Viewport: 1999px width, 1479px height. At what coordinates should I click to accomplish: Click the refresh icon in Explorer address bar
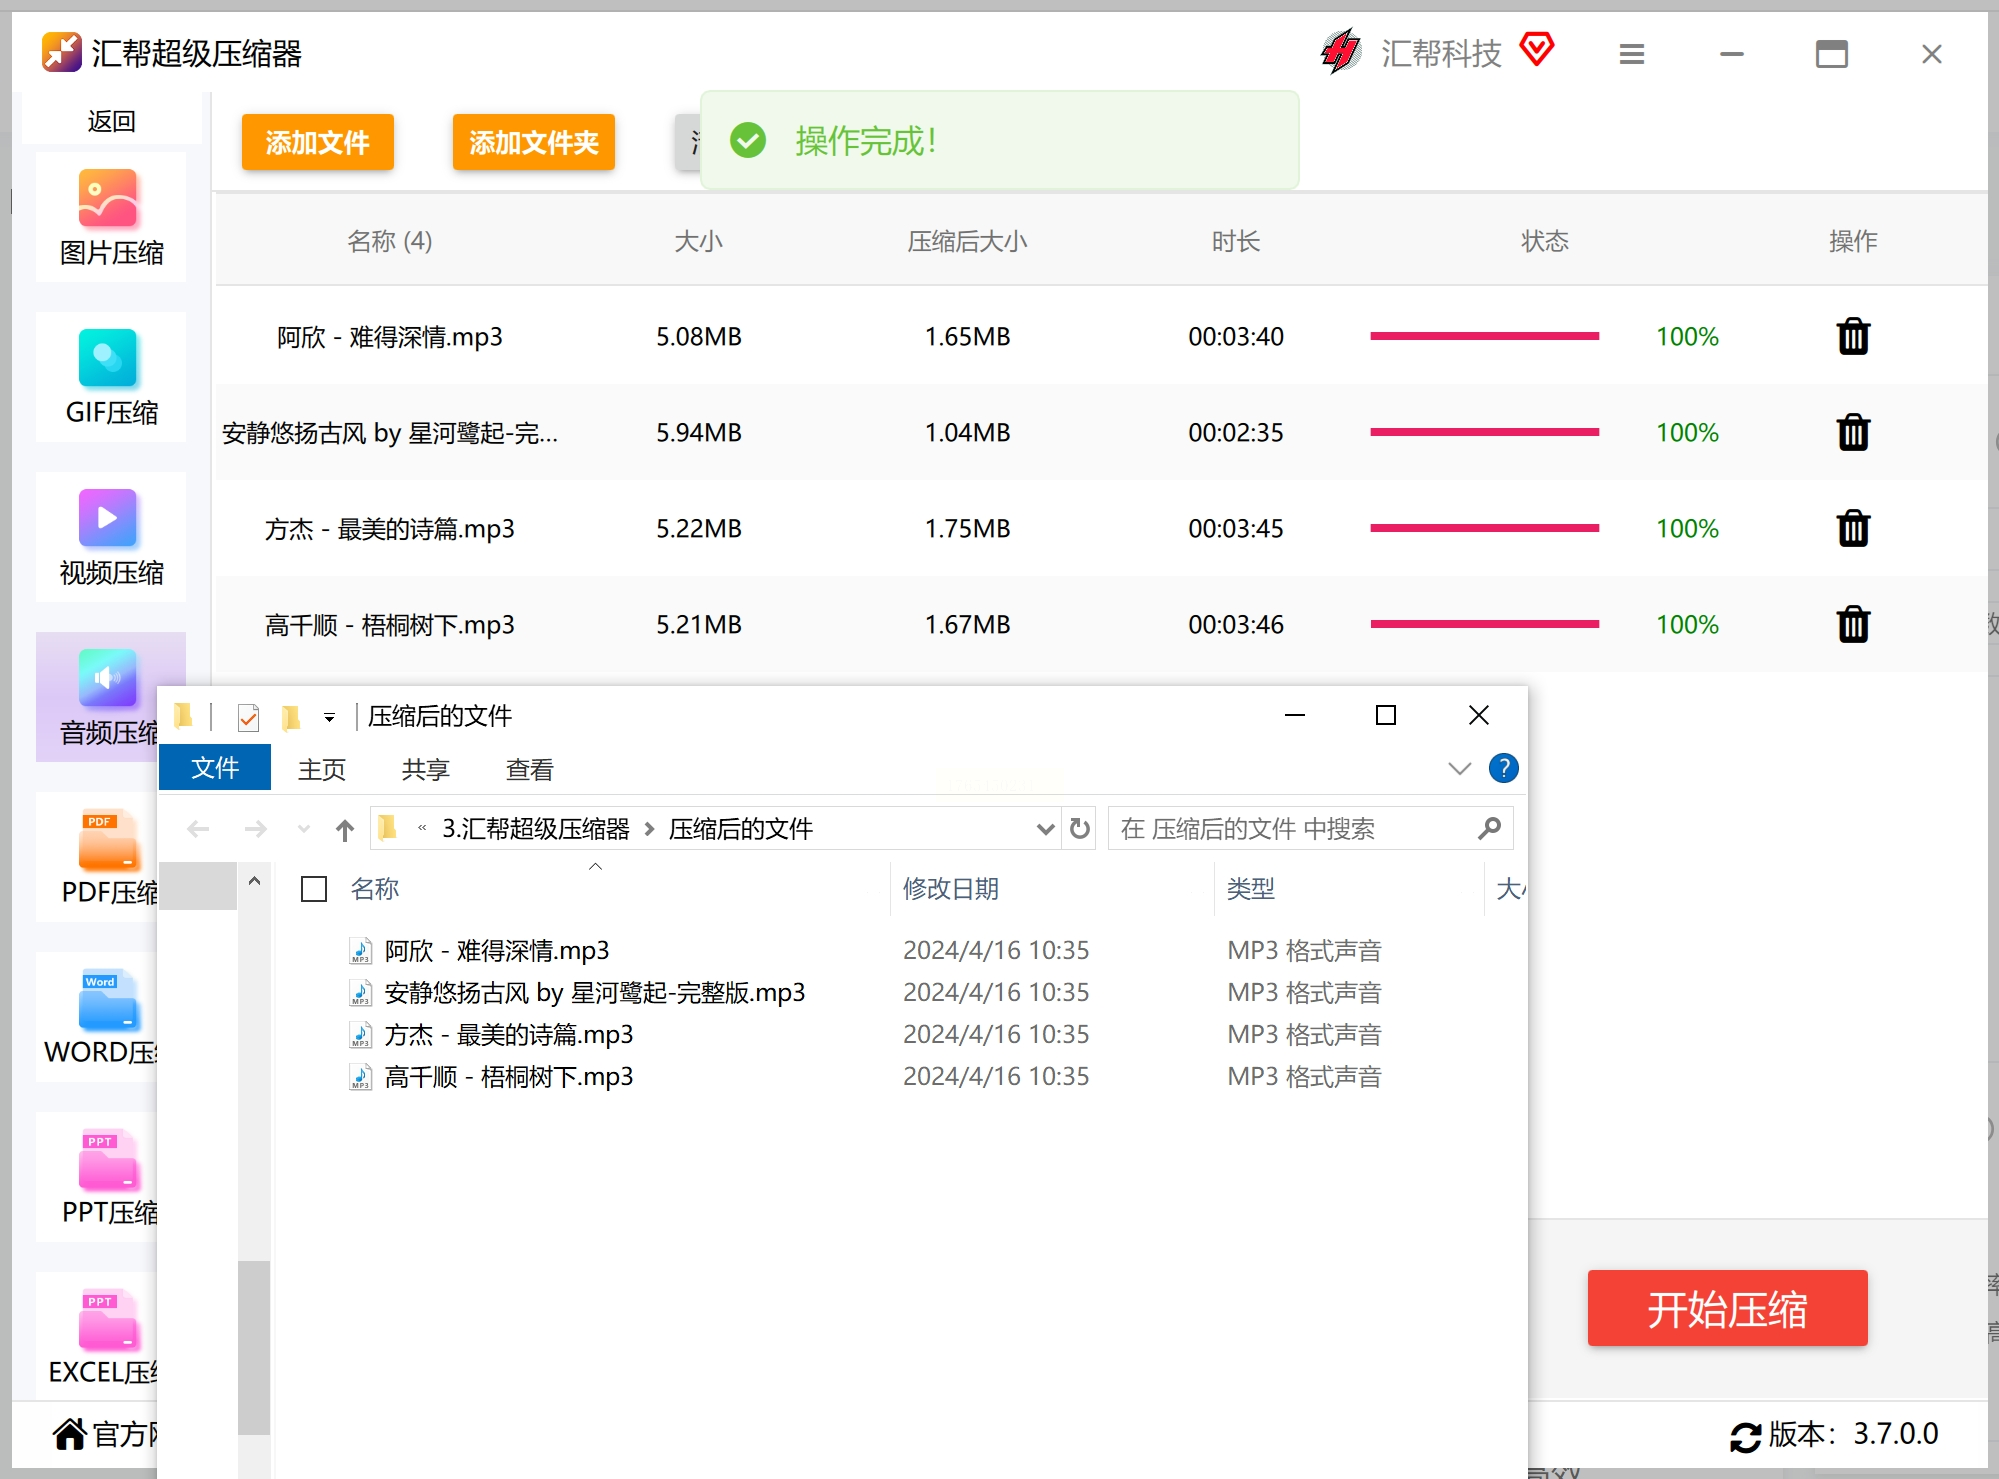coord(1079,829)
